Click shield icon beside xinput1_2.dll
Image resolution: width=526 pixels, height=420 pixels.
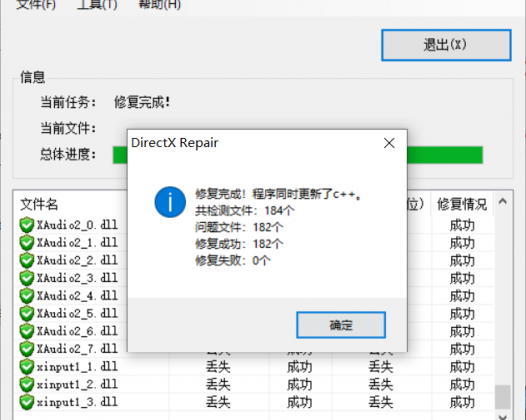(x=27, y=384)
